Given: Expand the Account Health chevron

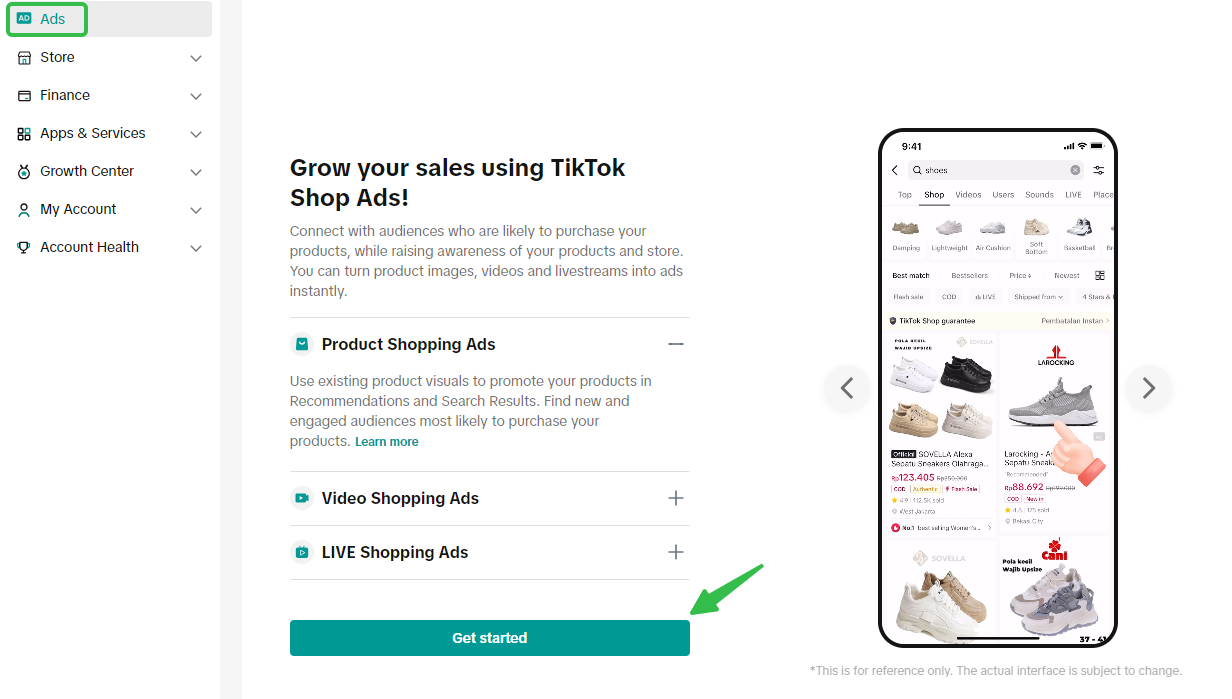Looking at the screenshot, I should pos(196,248).
